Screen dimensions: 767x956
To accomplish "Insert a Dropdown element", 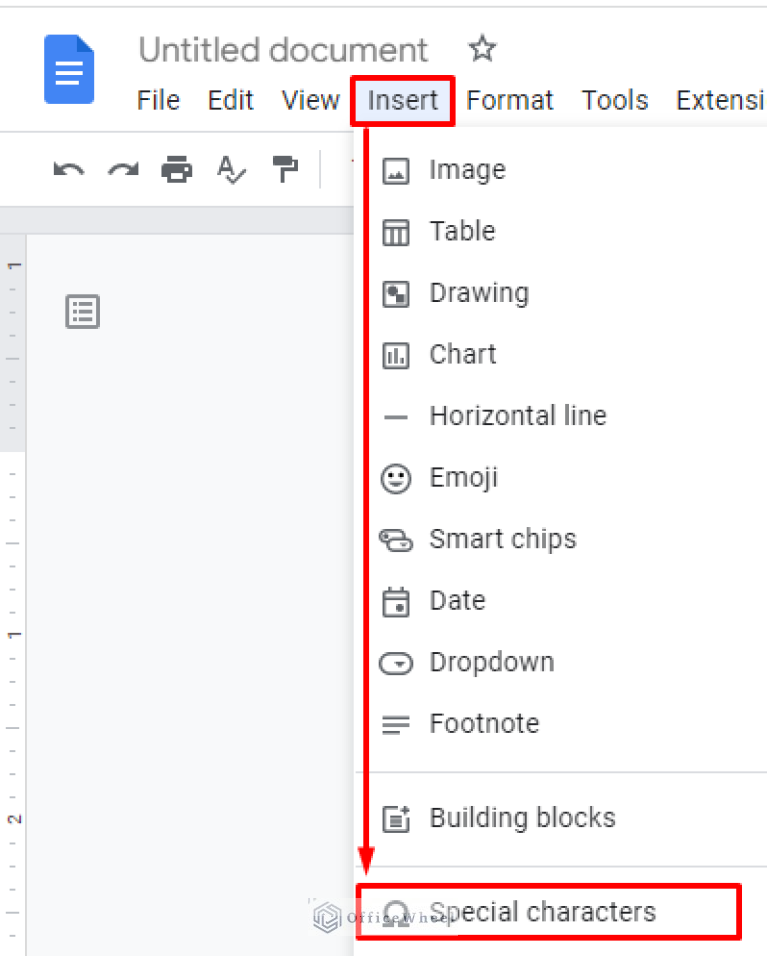I will tap(491, 662).
